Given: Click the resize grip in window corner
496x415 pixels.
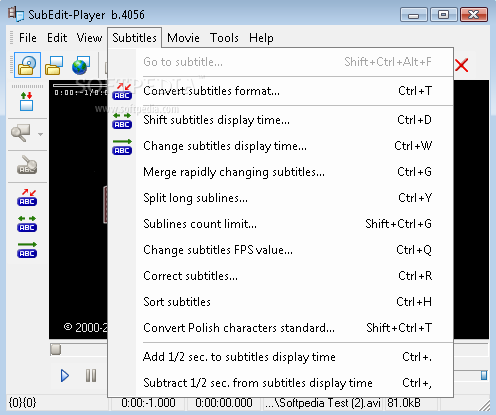Looking at the screenshot, I should tap(484, 405).
